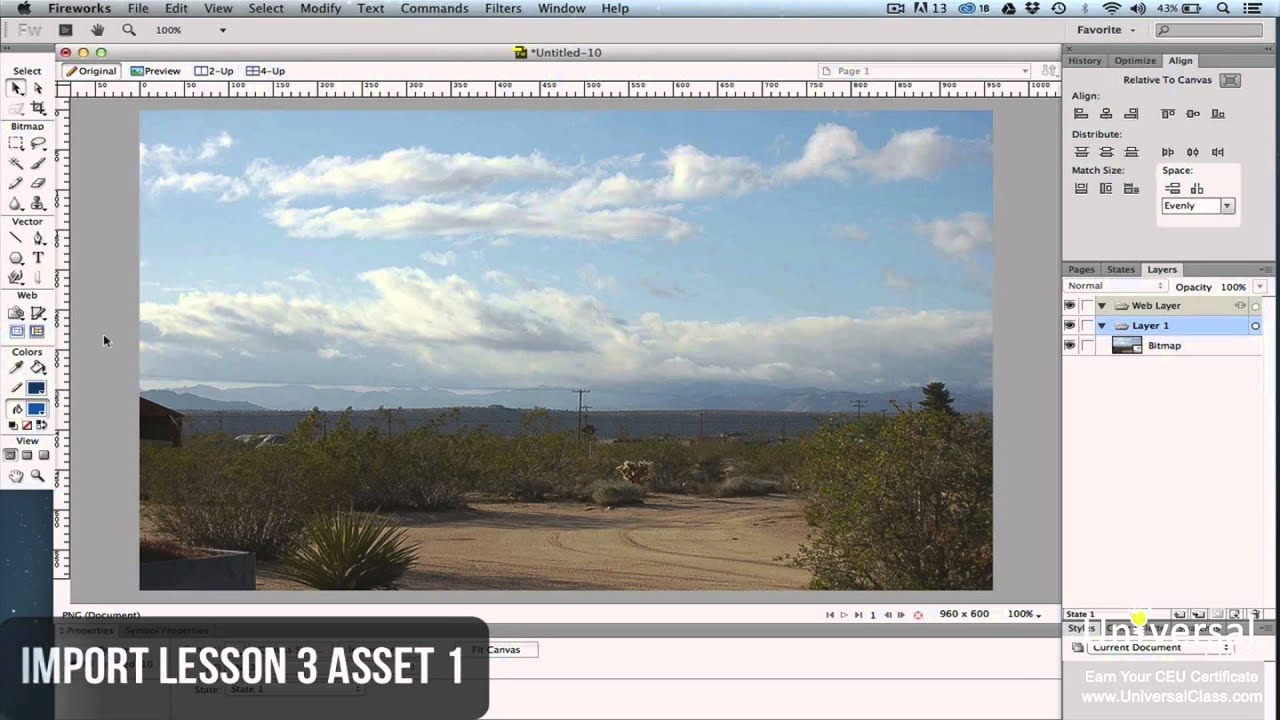The height and width of the screenshot is (720, 1280).
Task: Select the Hotspot tool
Action: 16,313
